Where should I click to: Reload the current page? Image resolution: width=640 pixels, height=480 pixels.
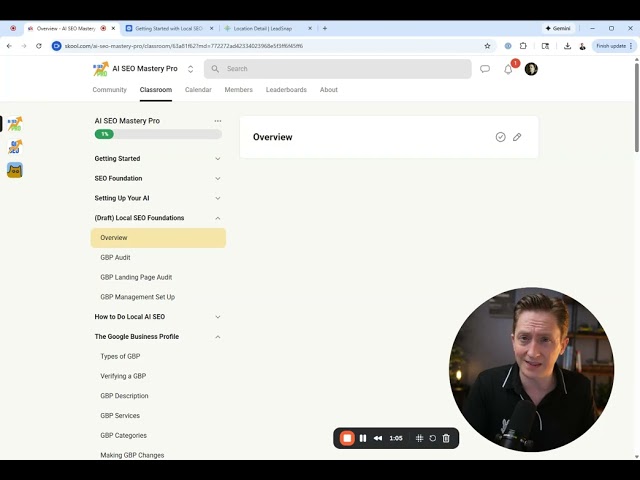tap(39, 46)
